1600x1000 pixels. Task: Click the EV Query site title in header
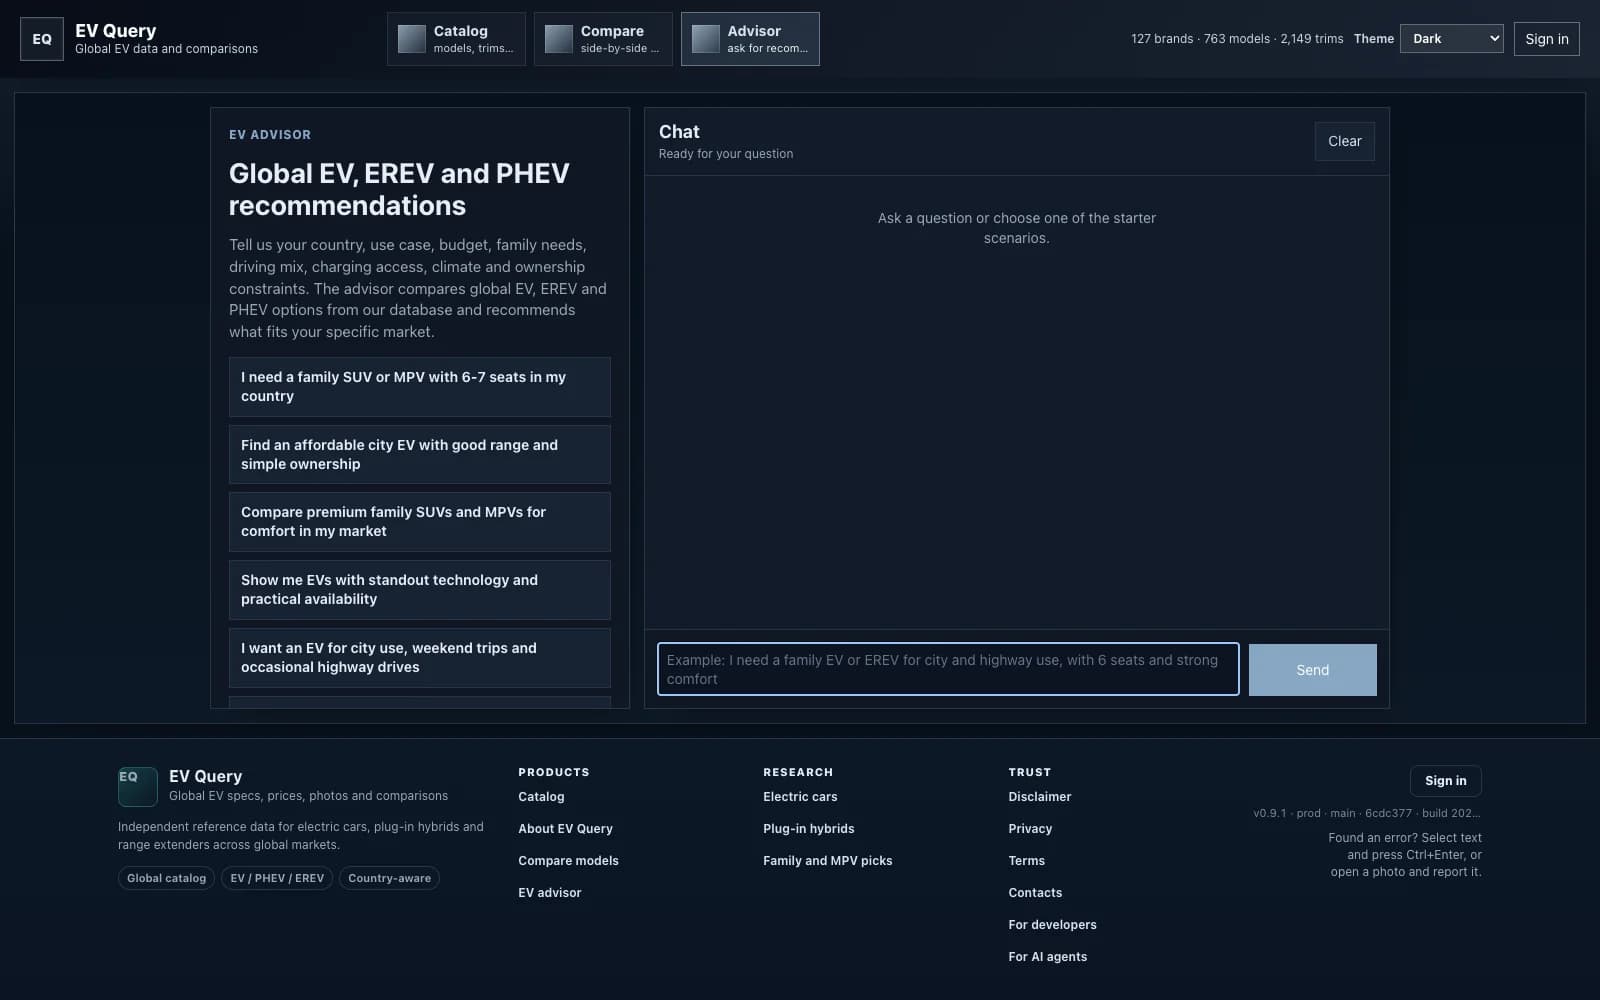(116, 31)
